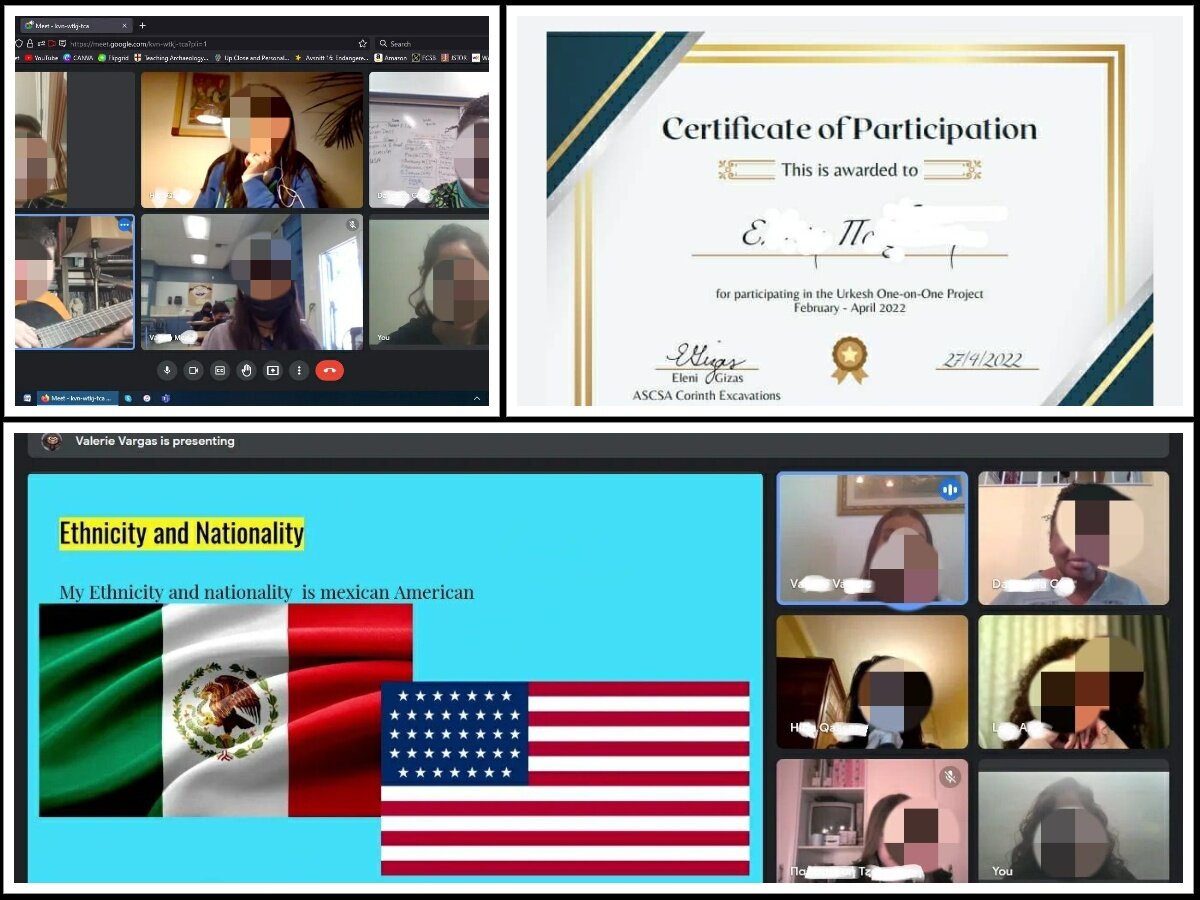
Task: Click the browser bookmark star icon
Action: 363,43
